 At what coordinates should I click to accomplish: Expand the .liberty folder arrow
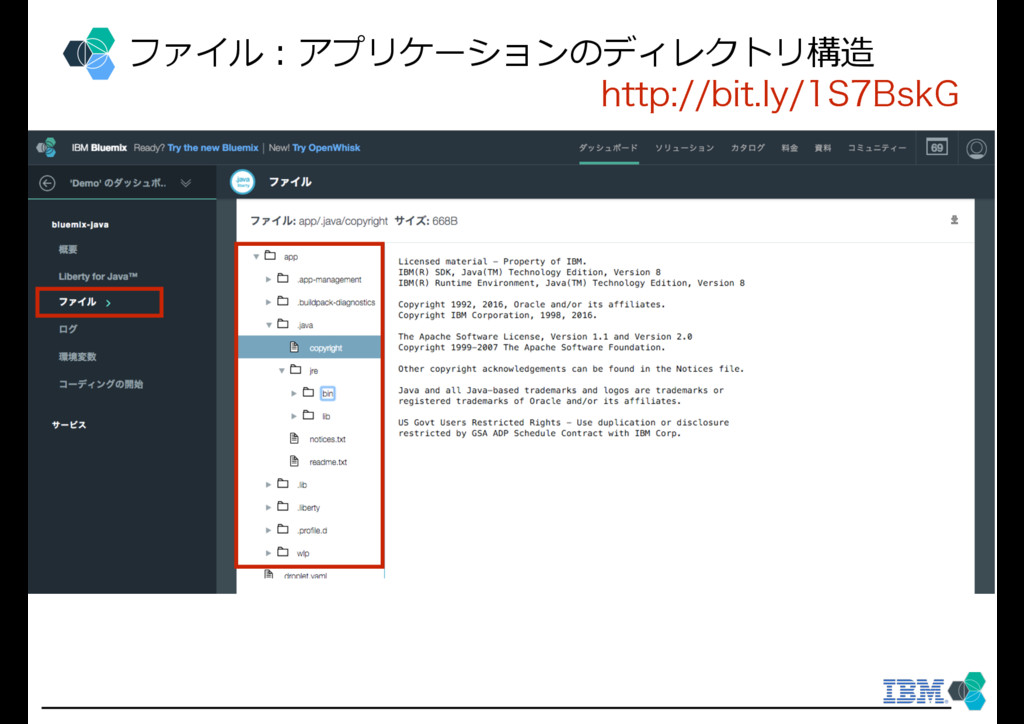pyautogui.click(x=268, y=507)
